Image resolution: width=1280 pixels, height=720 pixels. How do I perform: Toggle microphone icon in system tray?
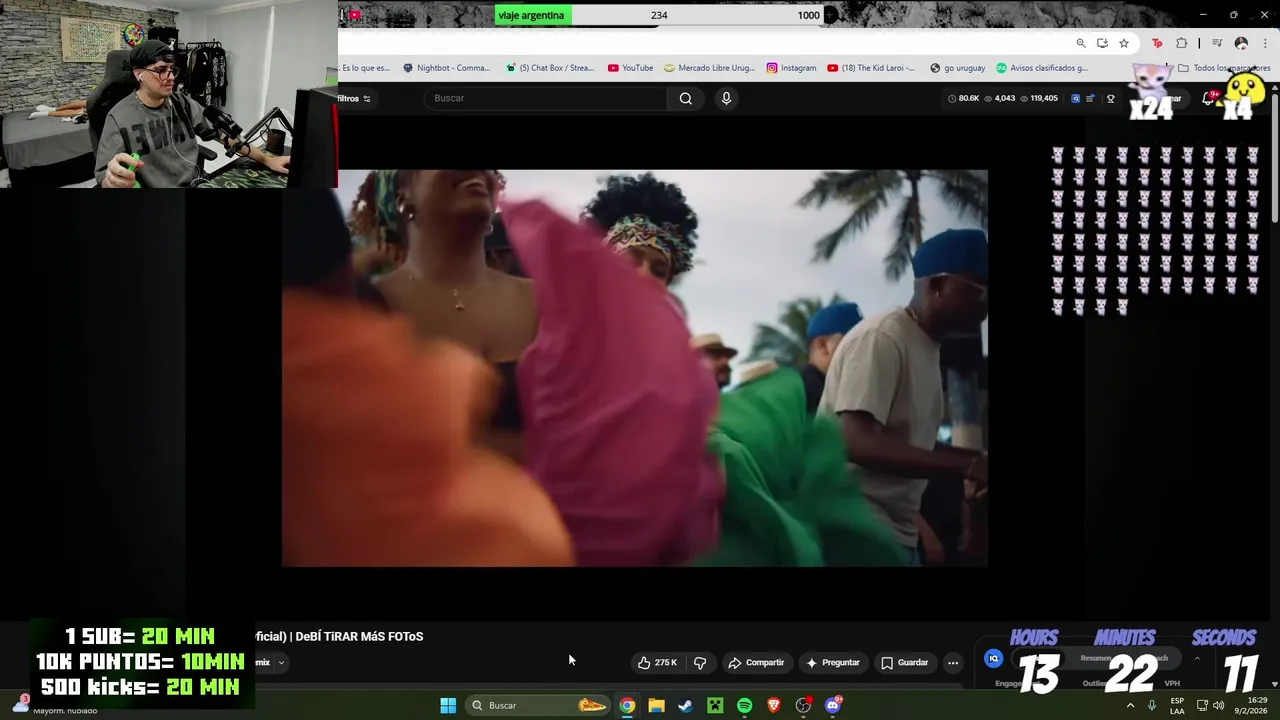1152,705
